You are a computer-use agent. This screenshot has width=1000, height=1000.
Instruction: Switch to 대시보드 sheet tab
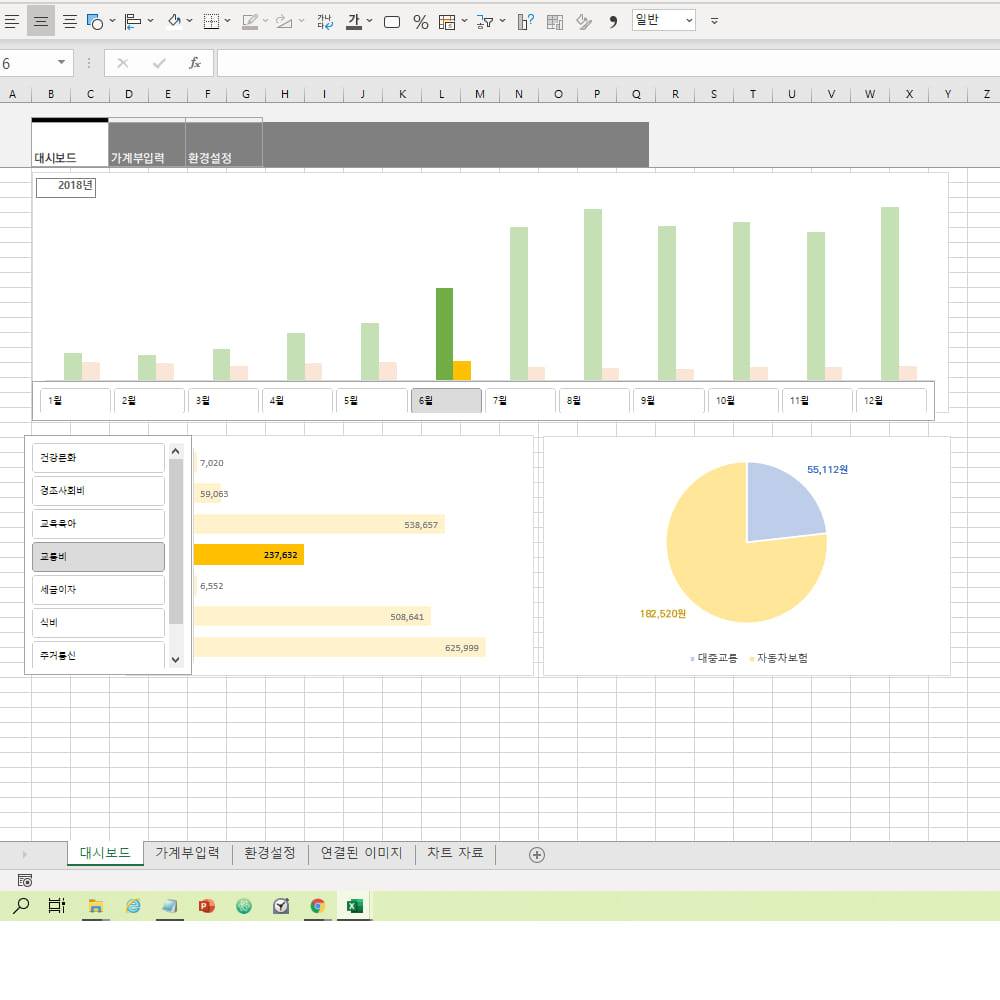point(105,853)
